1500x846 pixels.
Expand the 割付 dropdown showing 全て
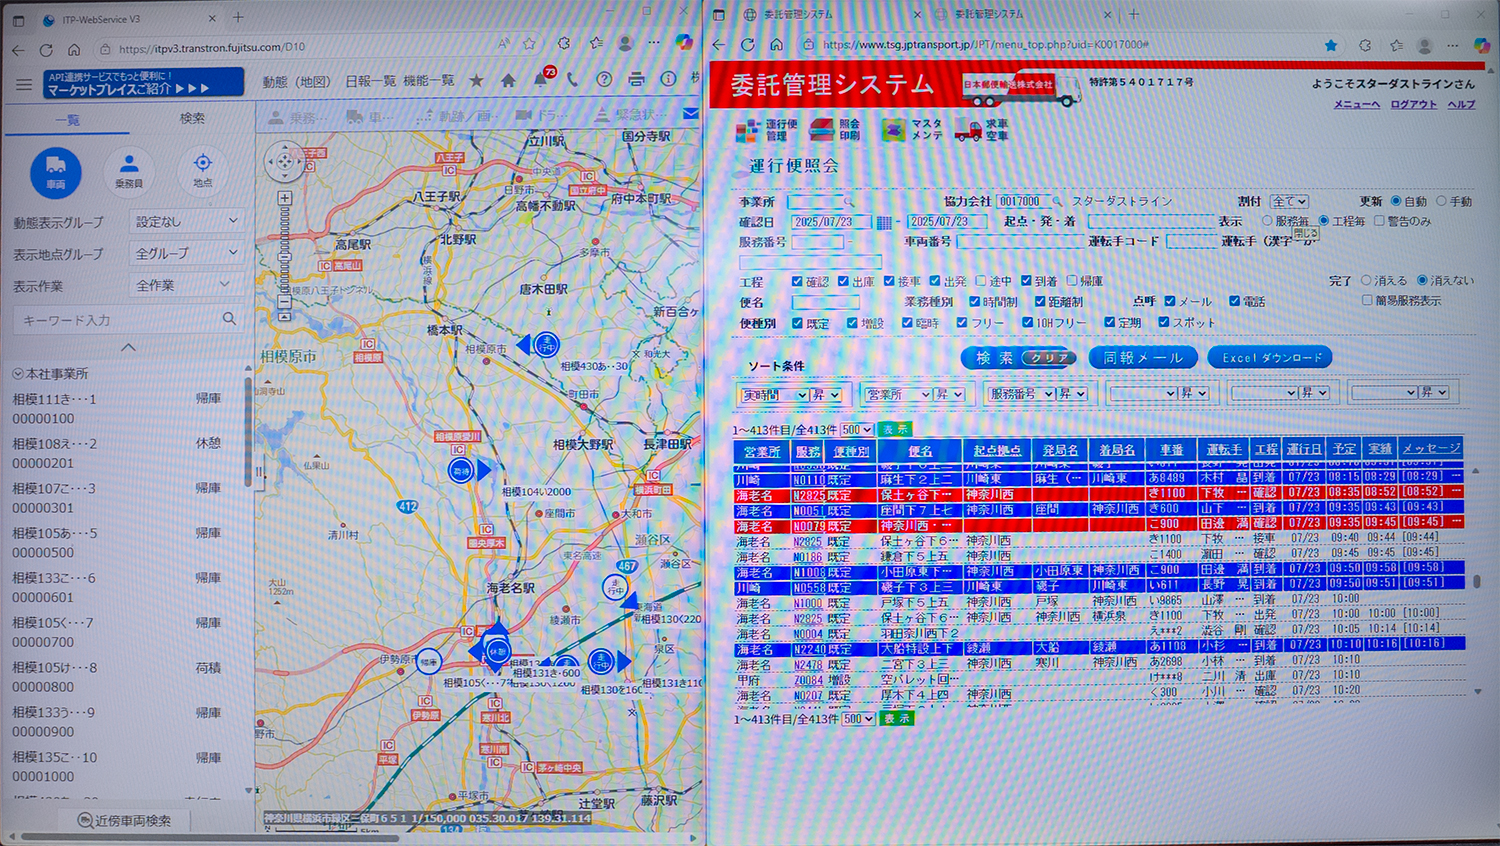[x=1289, y=202]
